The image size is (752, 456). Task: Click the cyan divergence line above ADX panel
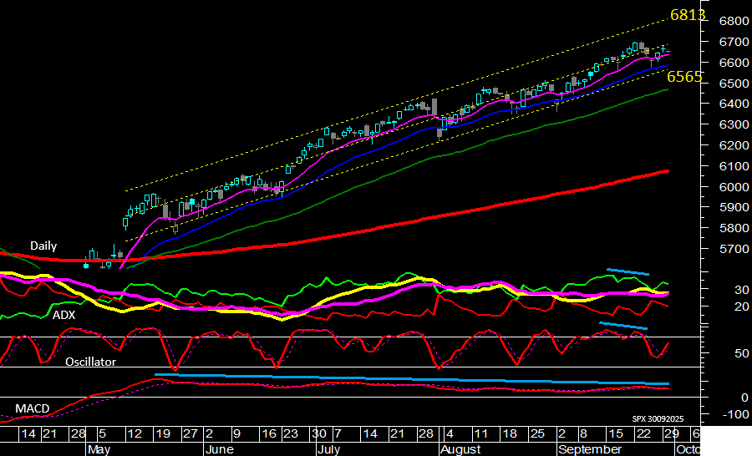coord(629,271)
